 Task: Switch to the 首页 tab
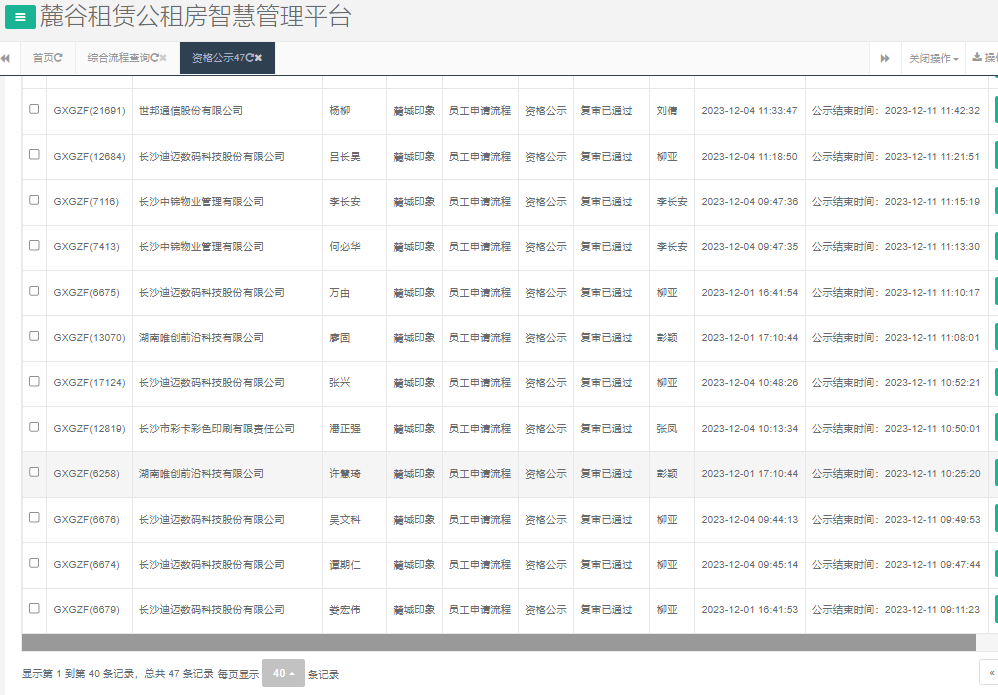[x=43, y=58]
